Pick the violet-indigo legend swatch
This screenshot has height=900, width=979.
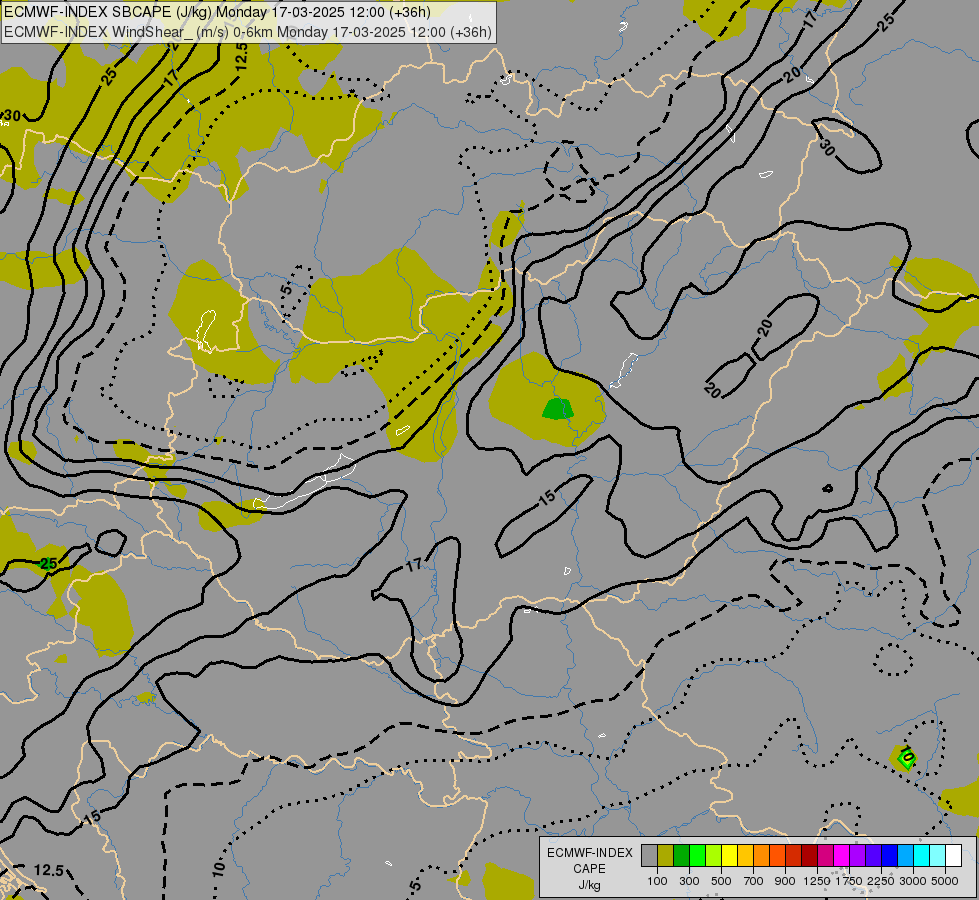coord(874,855)
